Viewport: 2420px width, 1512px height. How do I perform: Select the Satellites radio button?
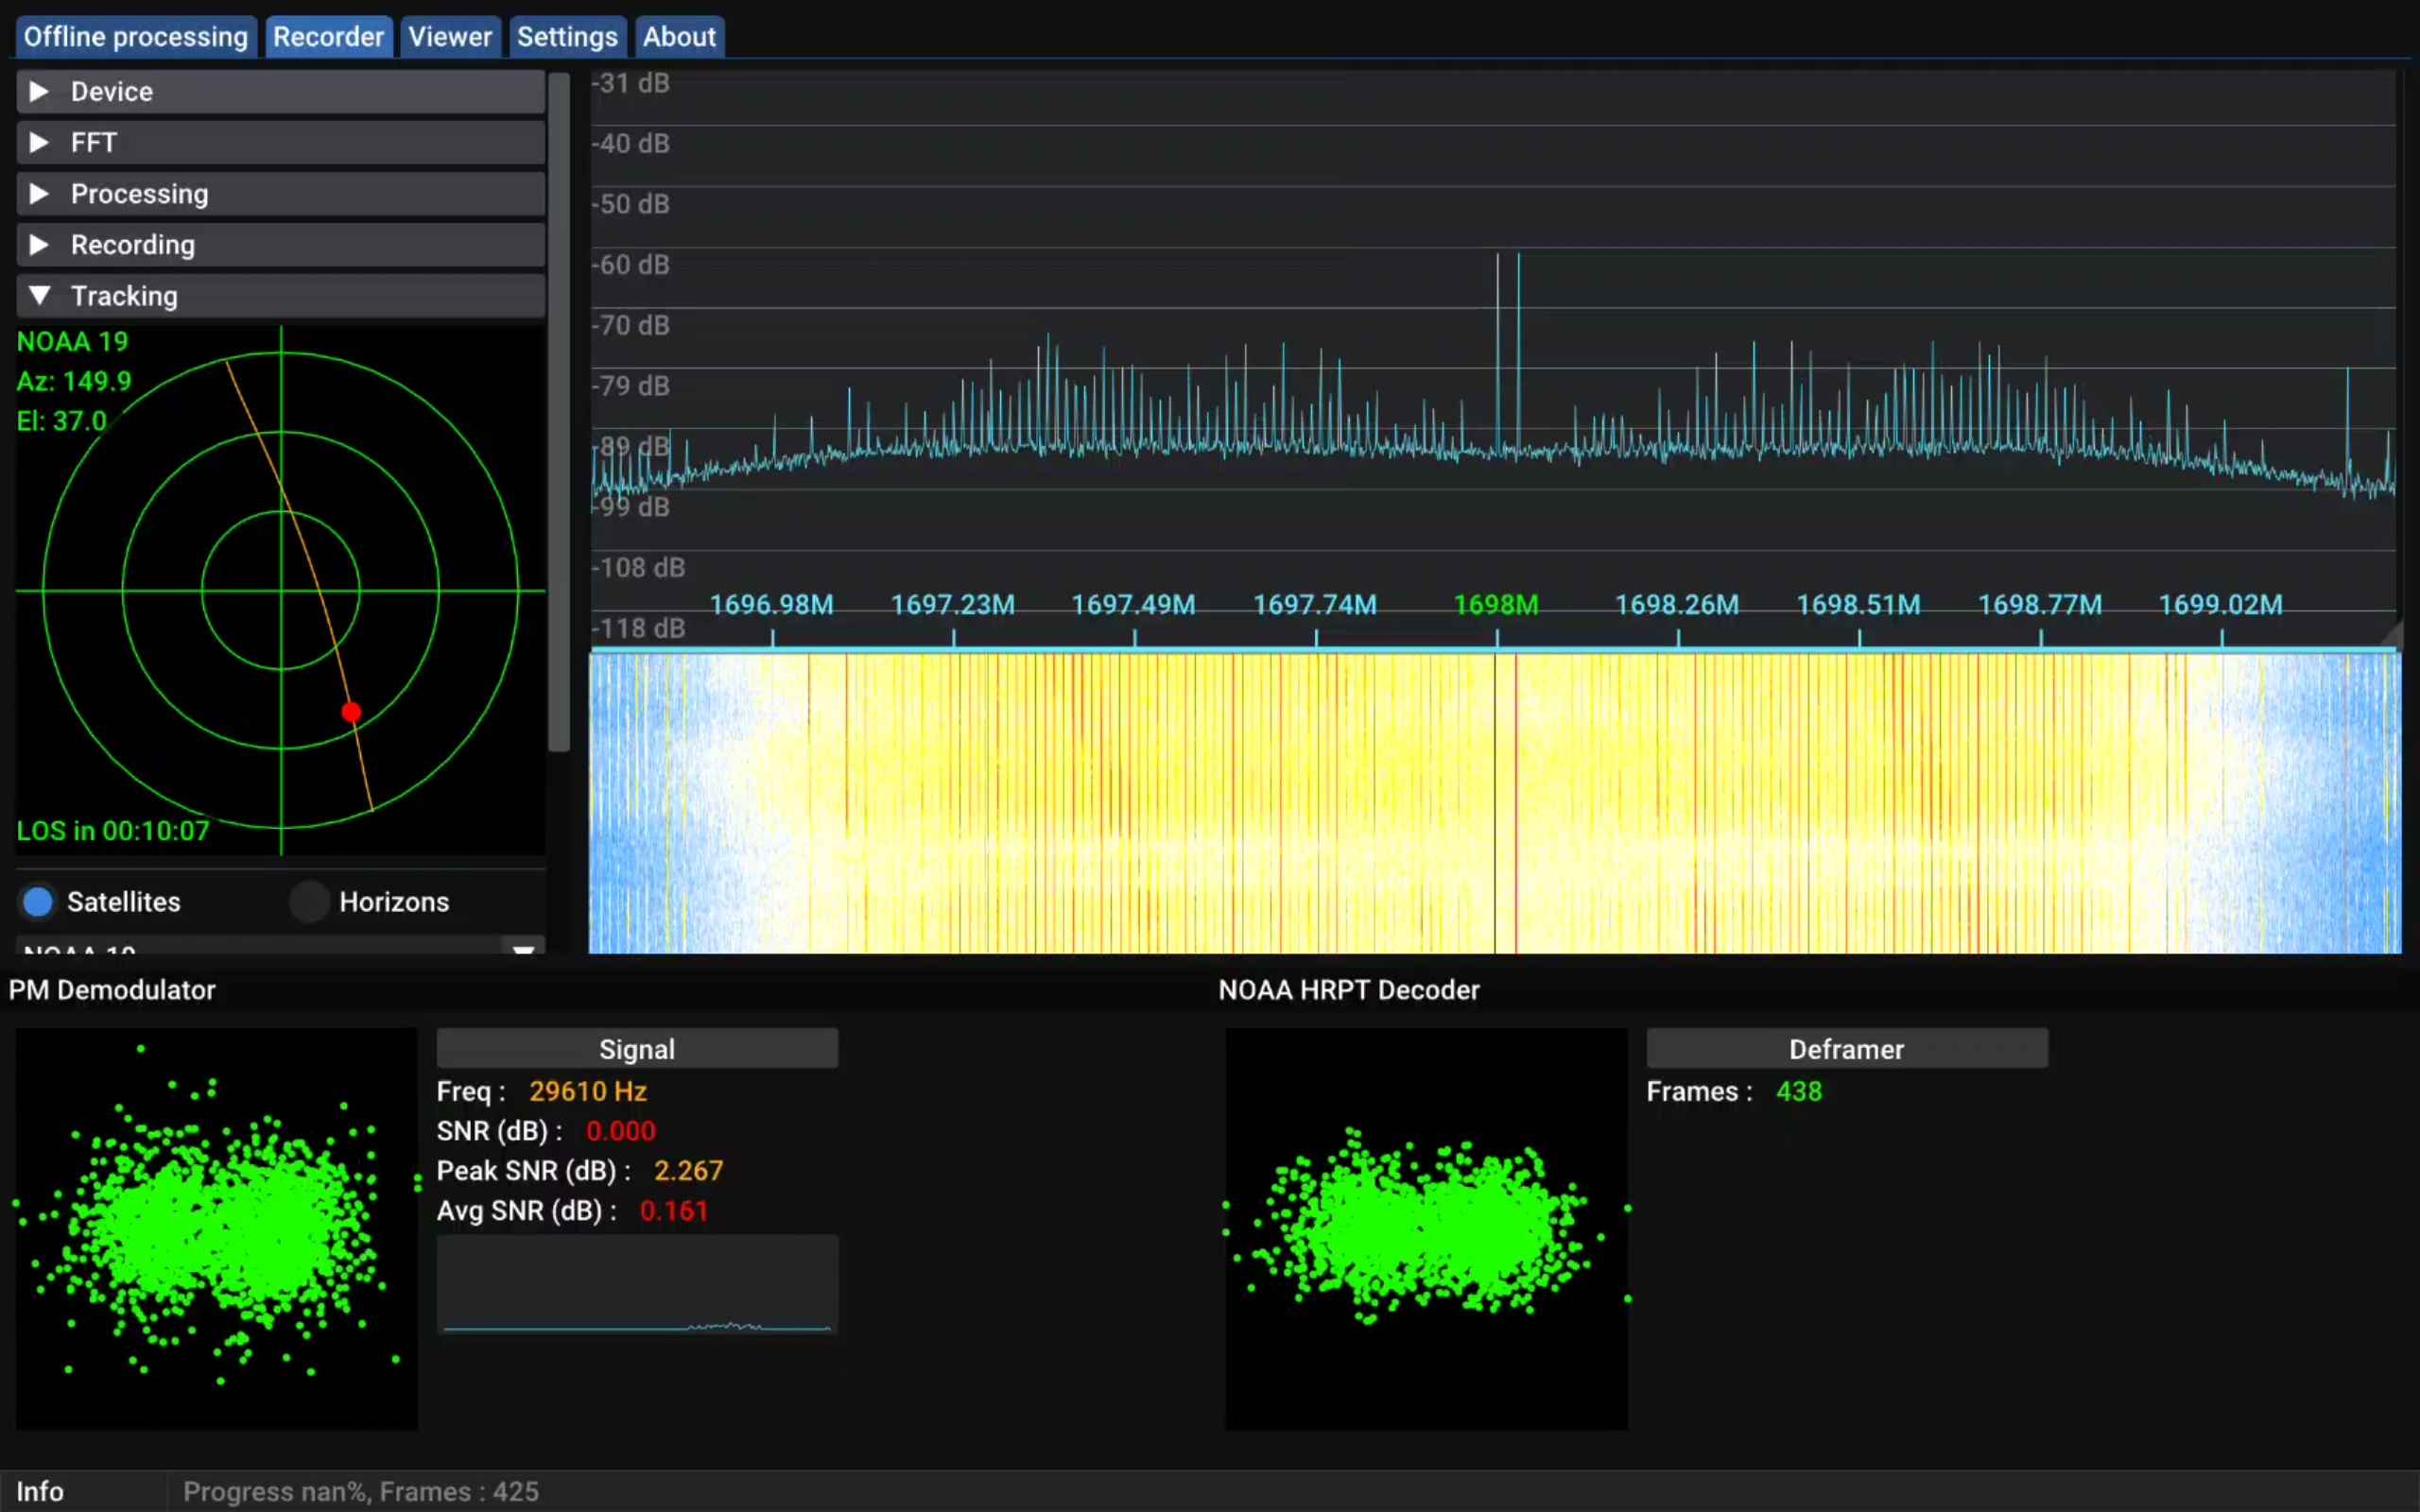pos(37,901)
